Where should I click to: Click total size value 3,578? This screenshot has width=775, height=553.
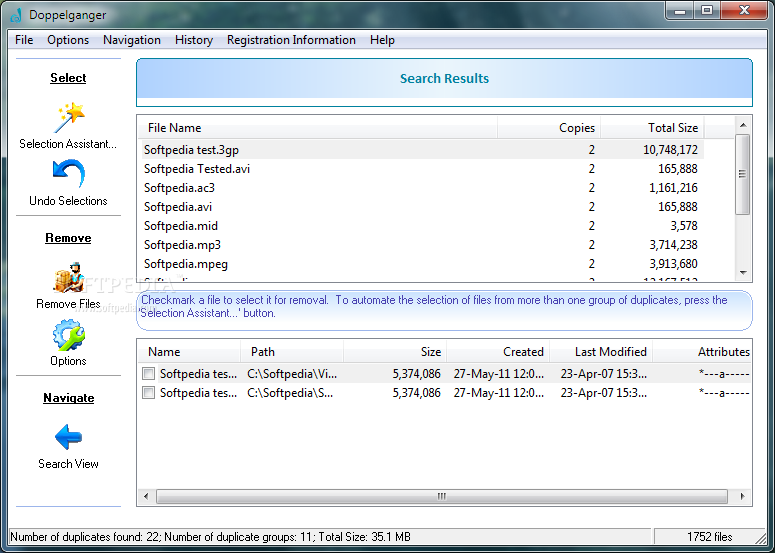pos(684,226)
